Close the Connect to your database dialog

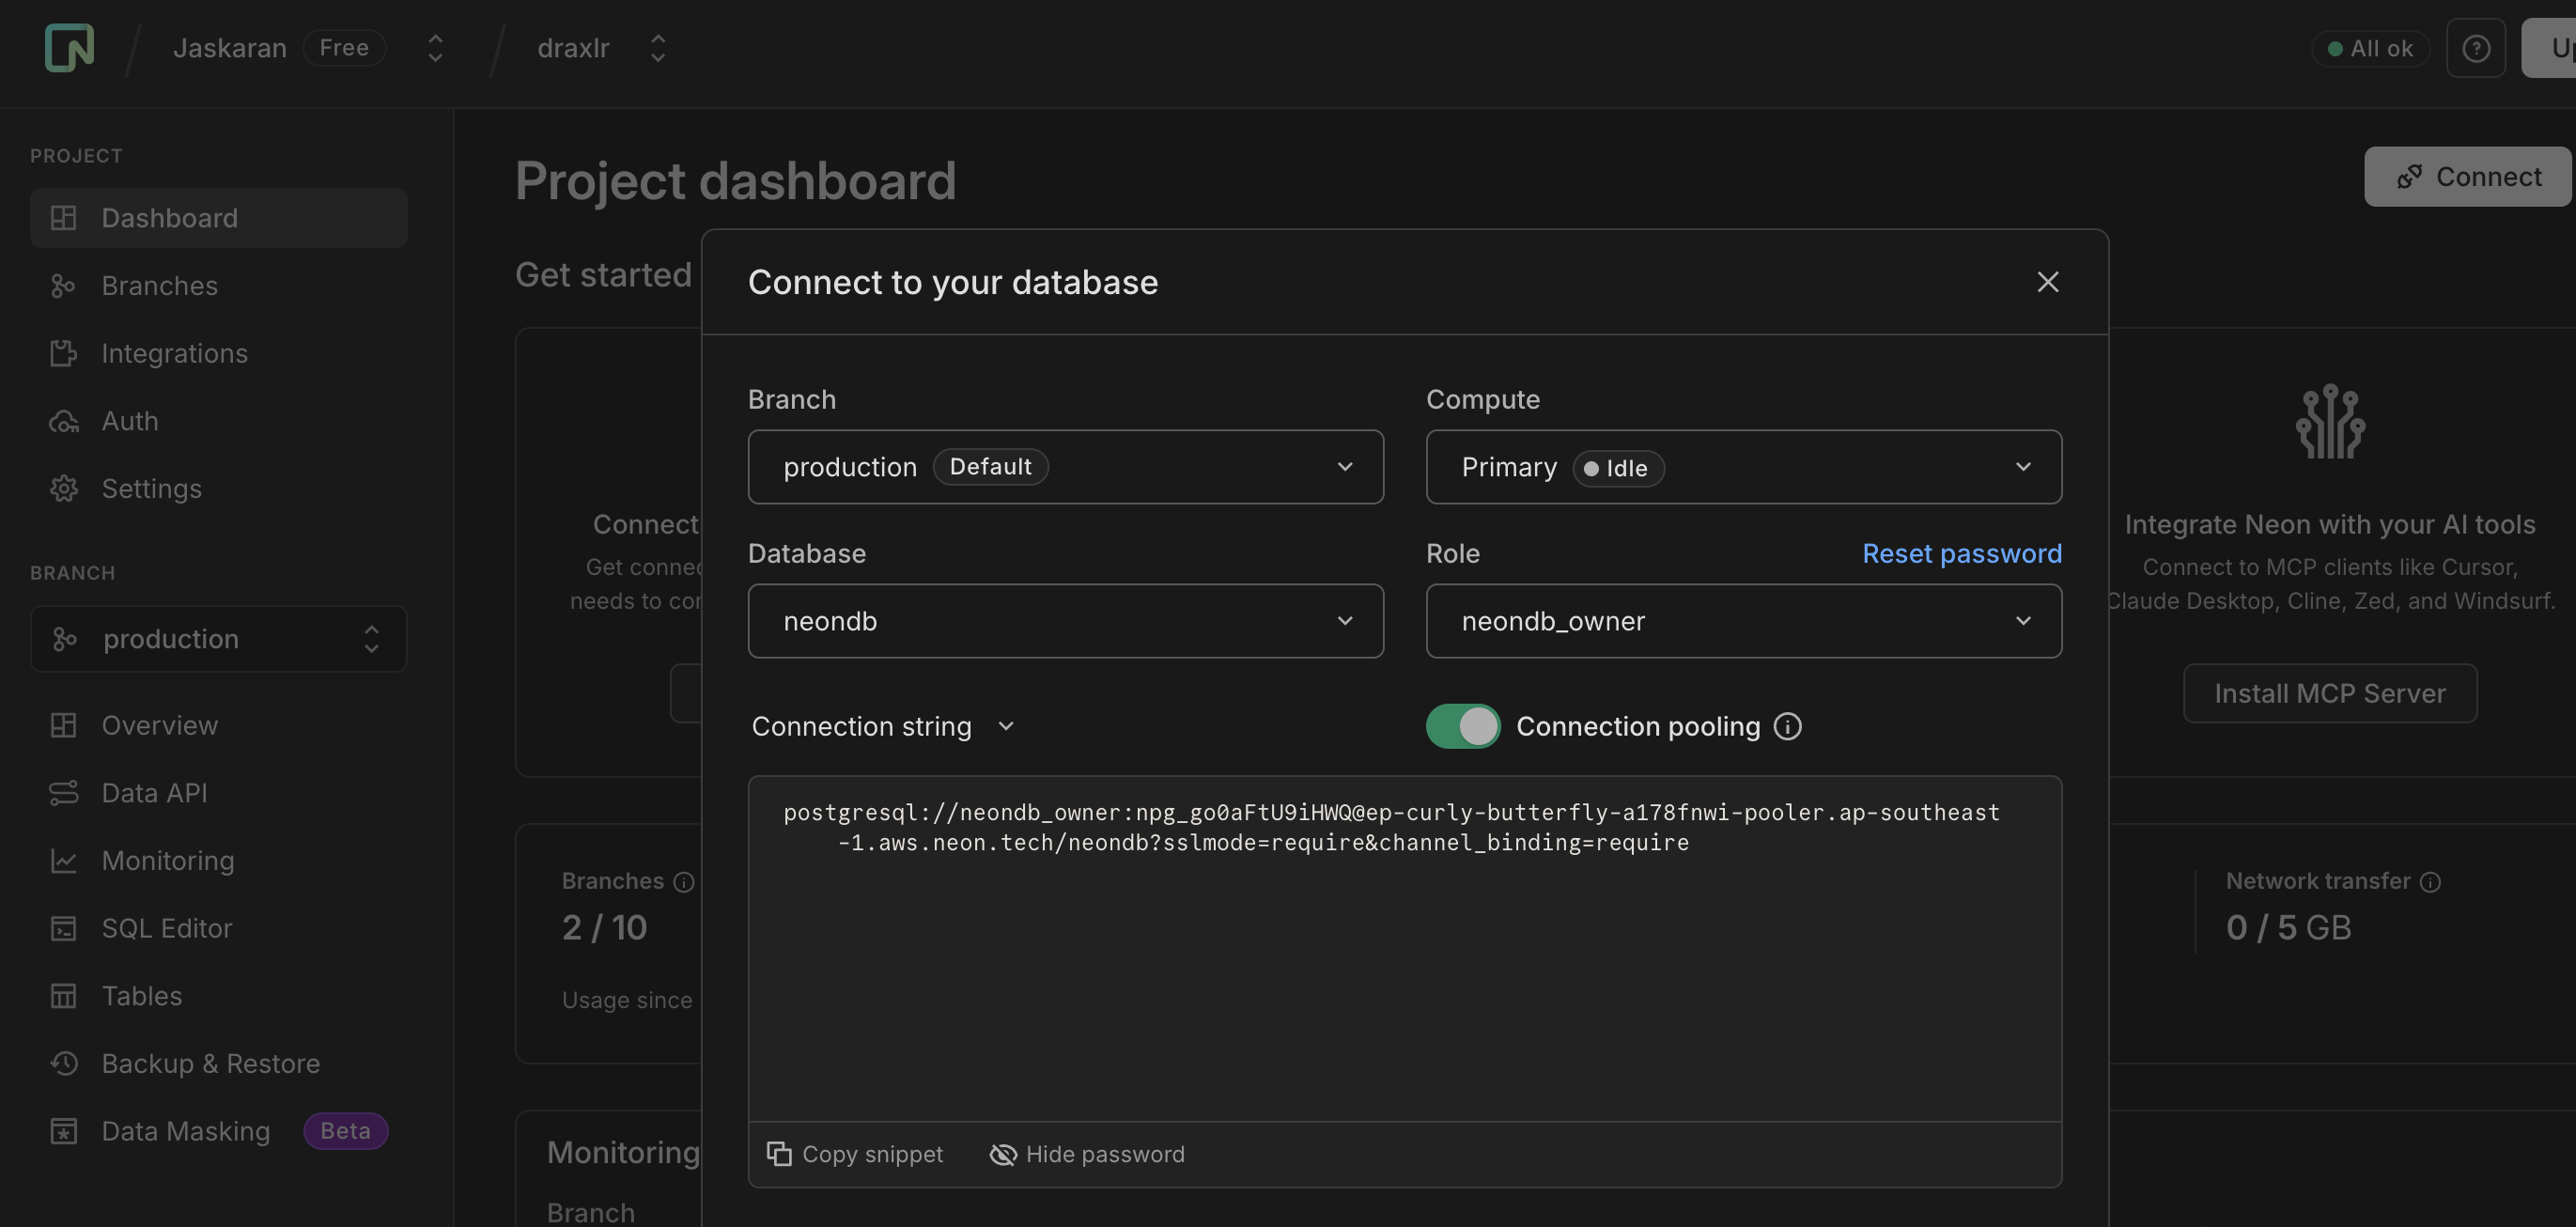click(2047, 282)
